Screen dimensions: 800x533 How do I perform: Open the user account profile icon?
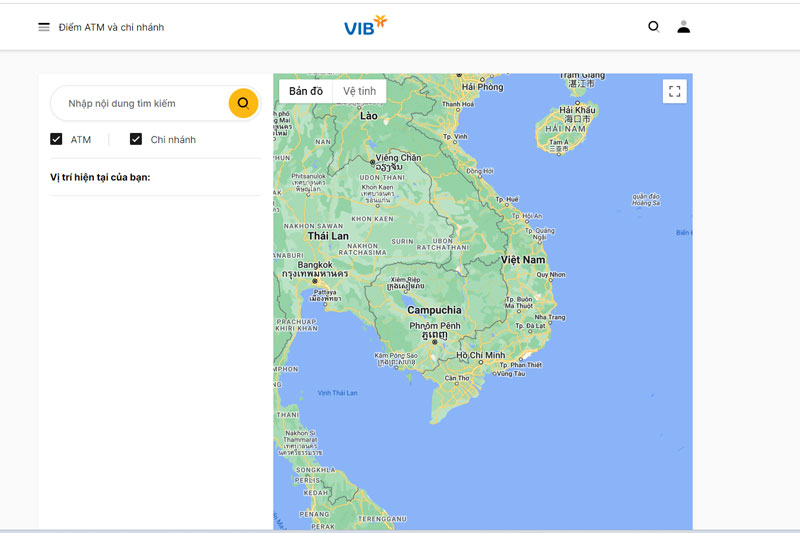684,27
